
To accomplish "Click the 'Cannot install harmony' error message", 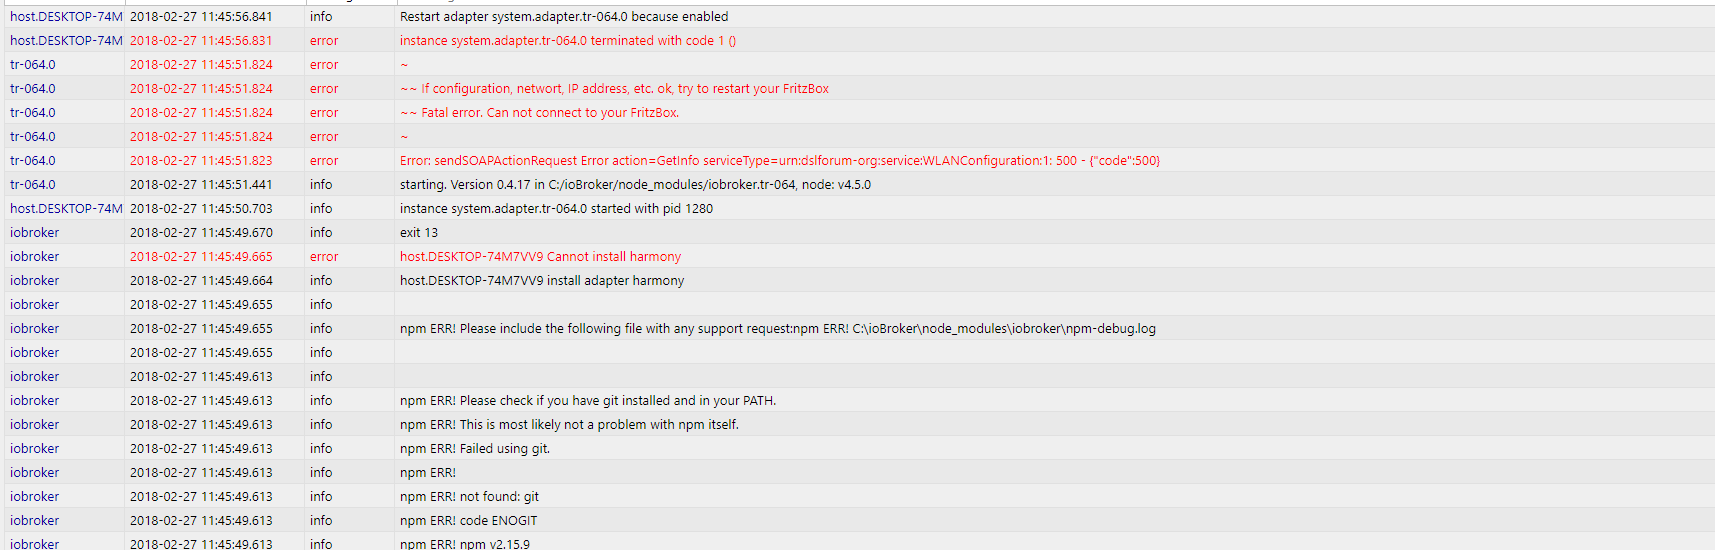I will point(540,257).
